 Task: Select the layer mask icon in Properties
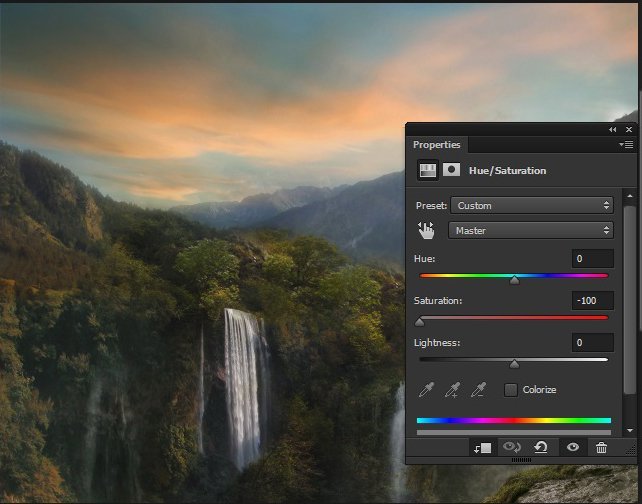click(451, 170)
